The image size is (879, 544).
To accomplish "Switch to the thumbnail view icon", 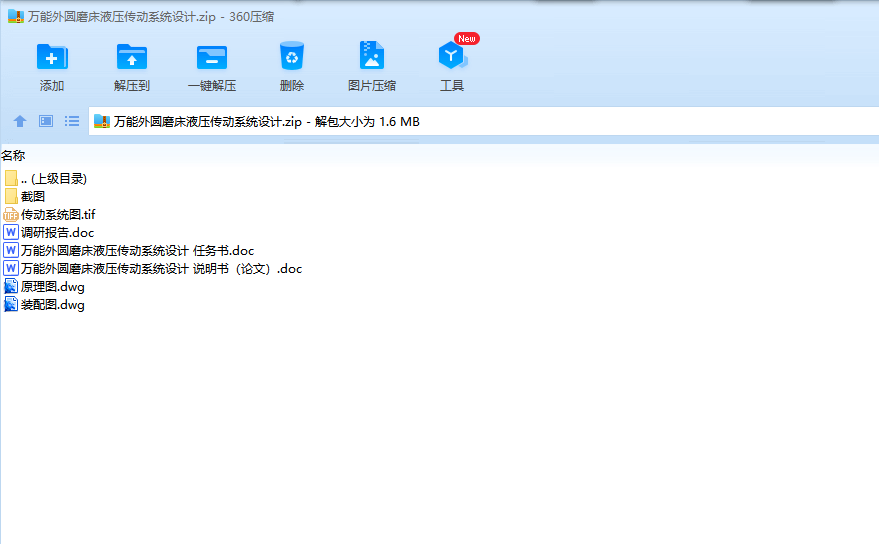I will pos(46,121).
